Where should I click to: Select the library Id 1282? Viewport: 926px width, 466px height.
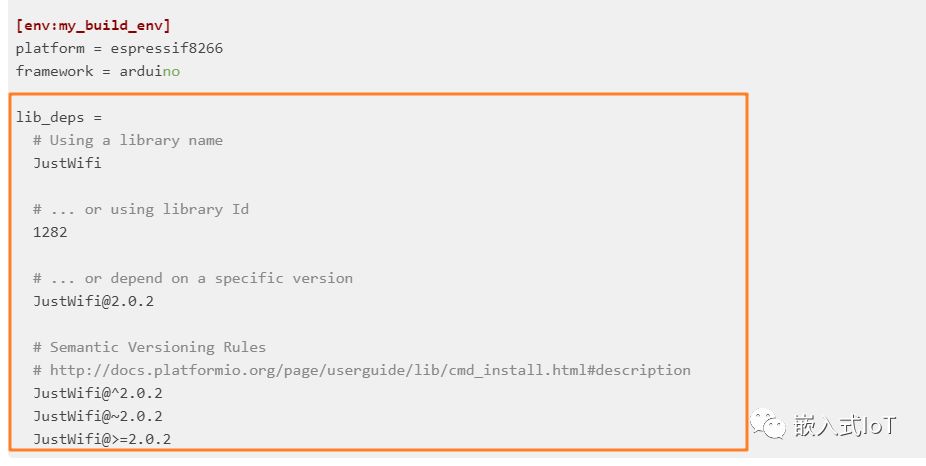(50, 232)
